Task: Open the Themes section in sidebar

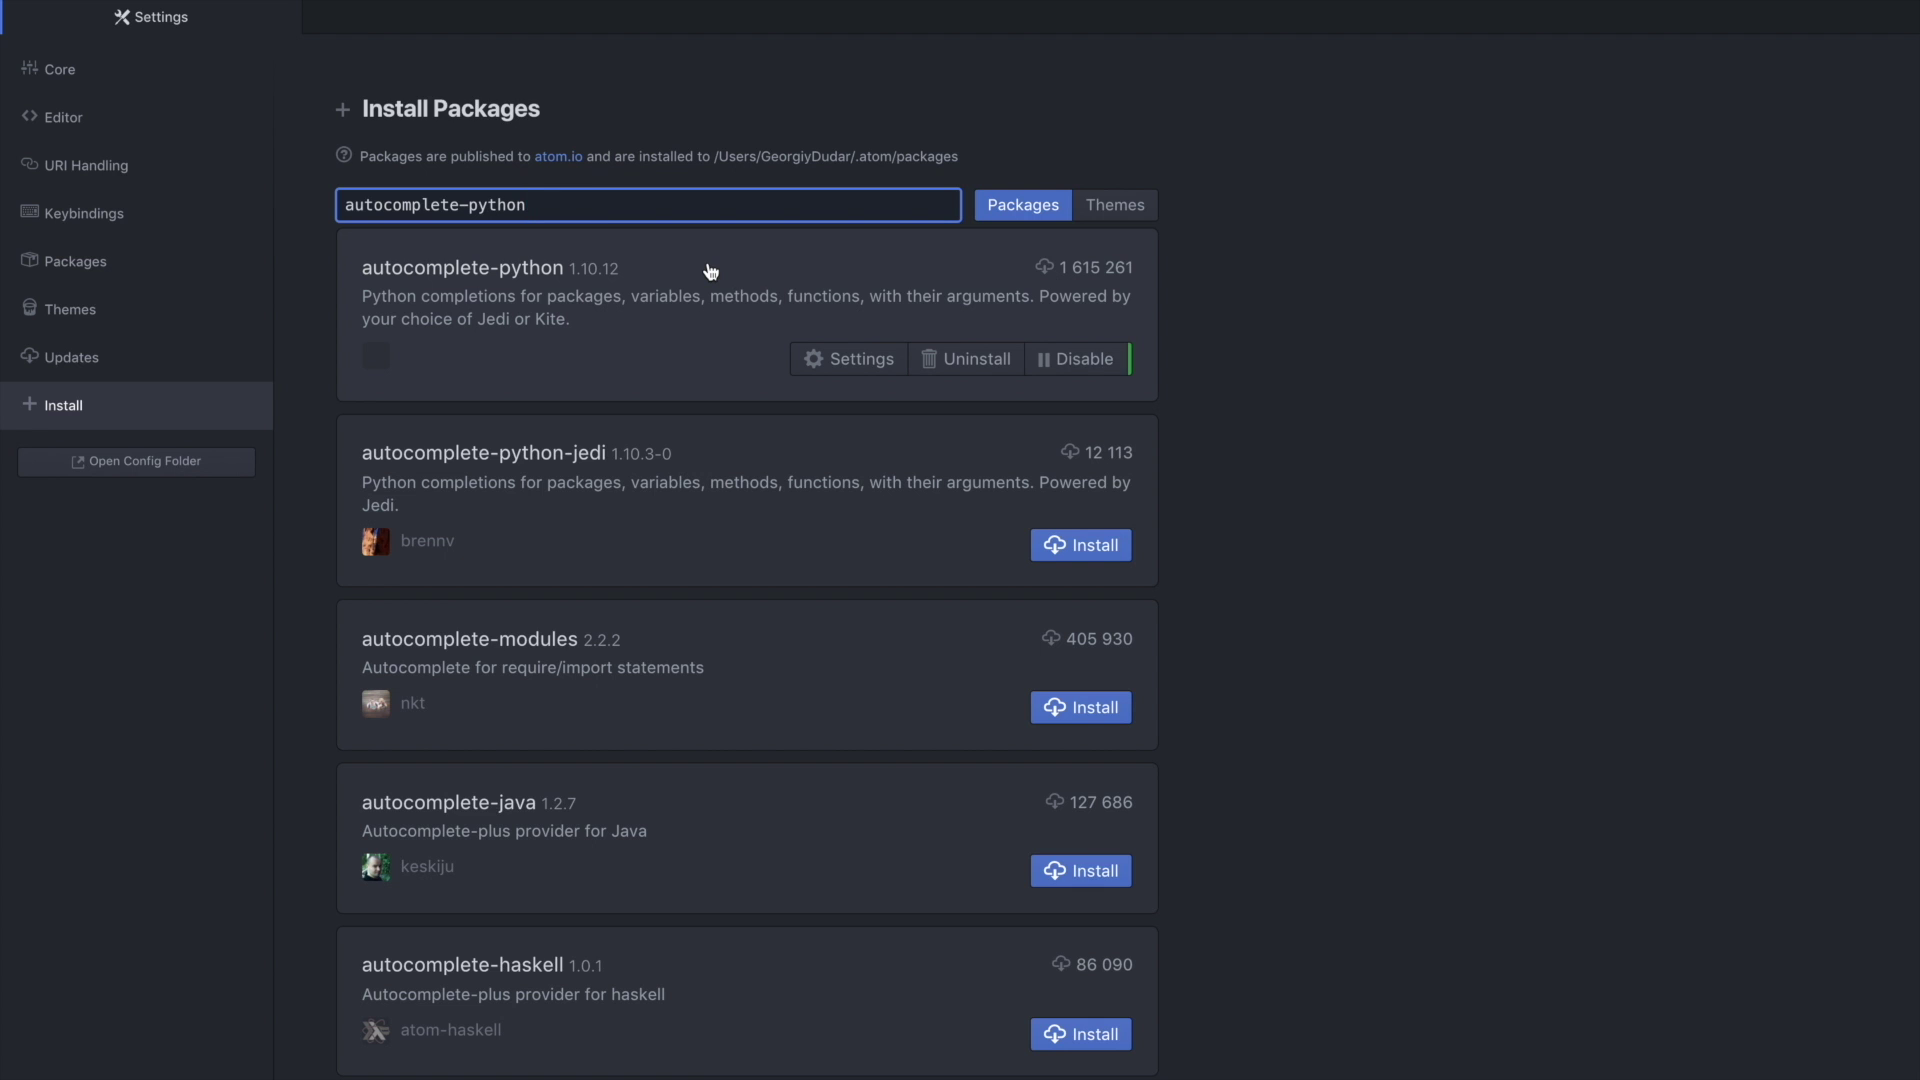Action: [x=69, y=308]
